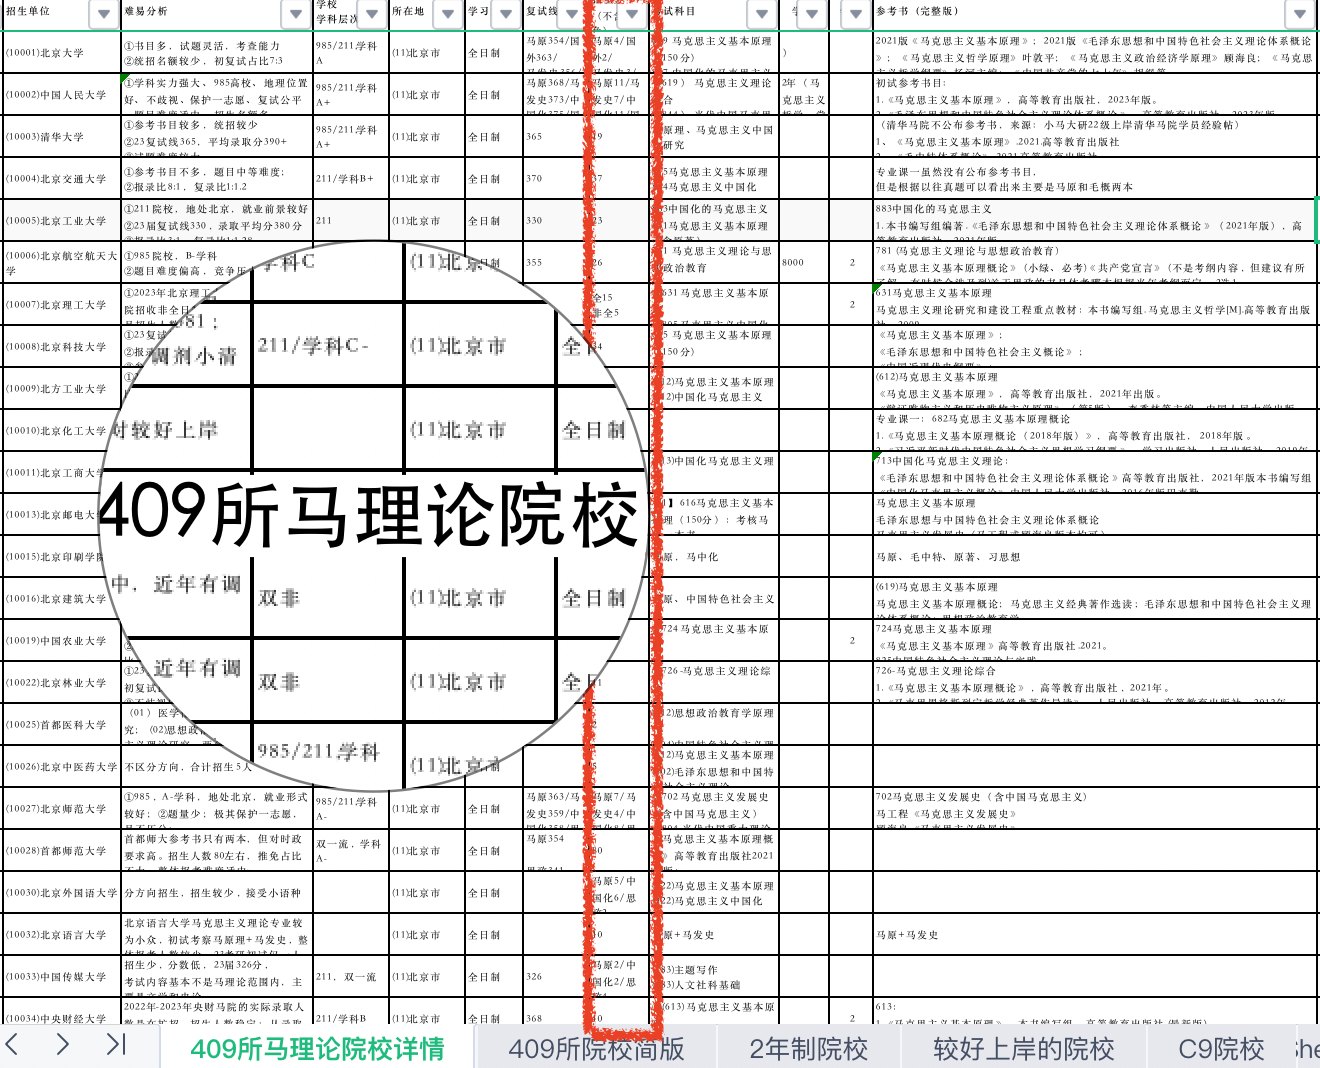Open the 试科目 column filter dropdown
The image size is (1320, 1068).
[x=763, y=14]
